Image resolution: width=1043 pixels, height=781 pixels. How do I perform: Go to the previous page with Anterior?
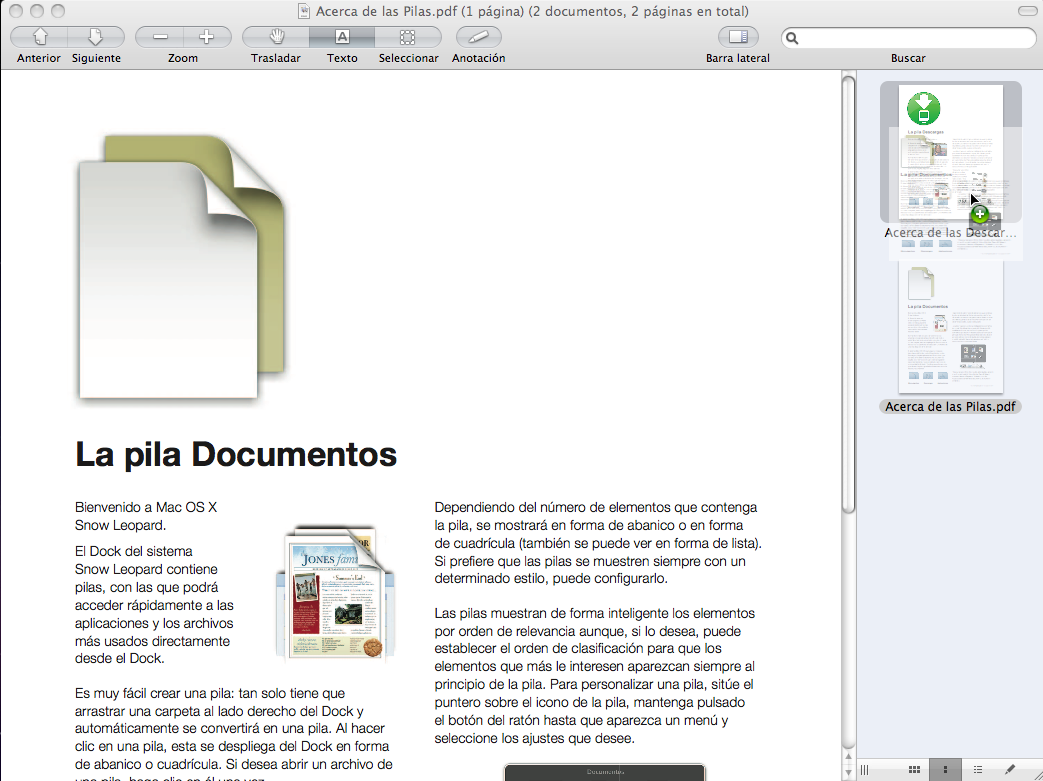click(x=39, y=37)
